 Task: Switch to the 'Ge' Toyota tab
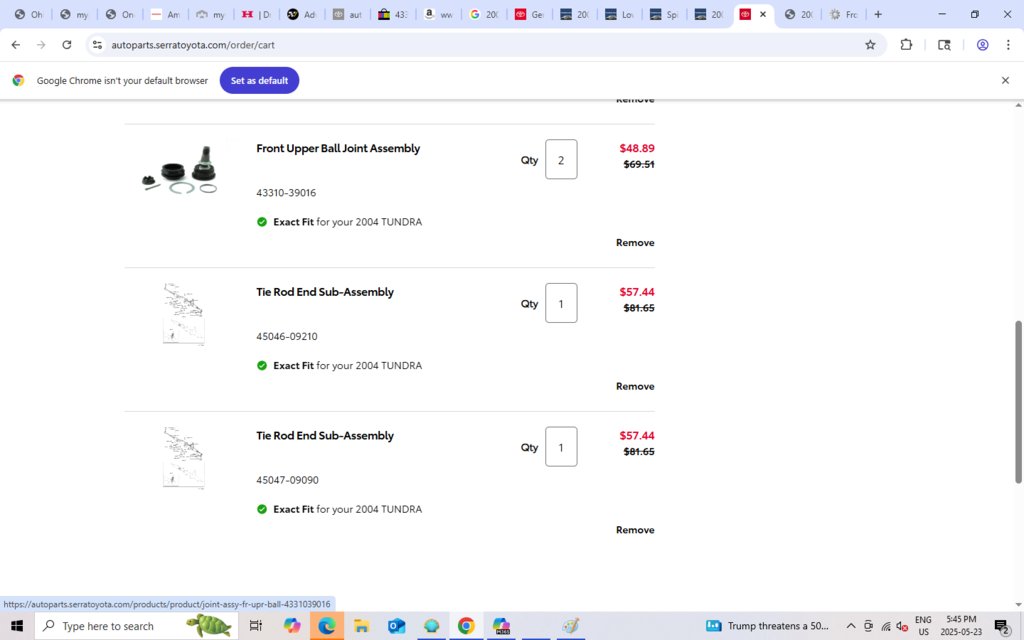tap(529, 14)
